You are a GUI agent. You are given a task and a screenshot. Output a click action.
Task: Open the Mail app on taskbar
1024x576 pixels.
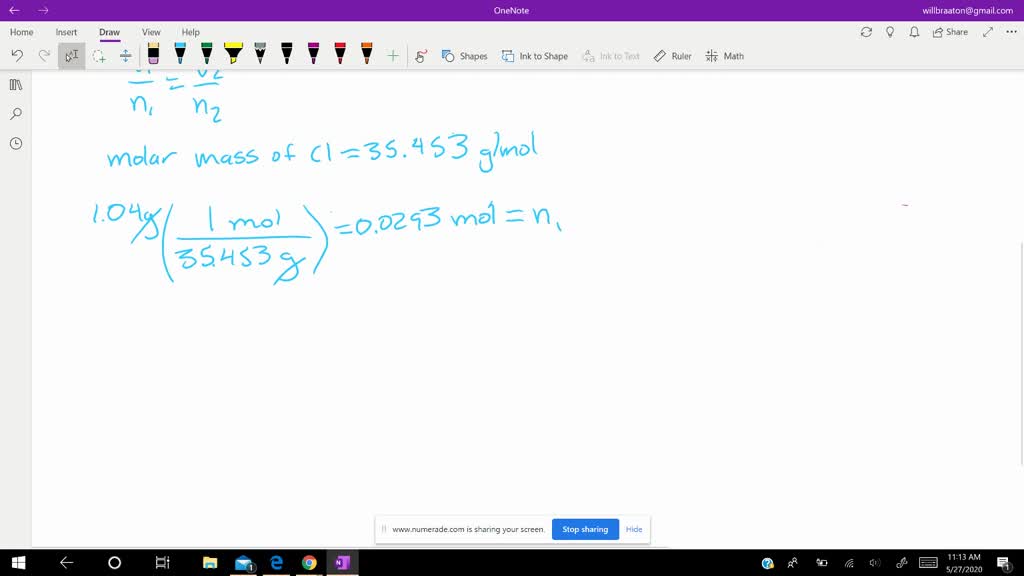point(244,562)
